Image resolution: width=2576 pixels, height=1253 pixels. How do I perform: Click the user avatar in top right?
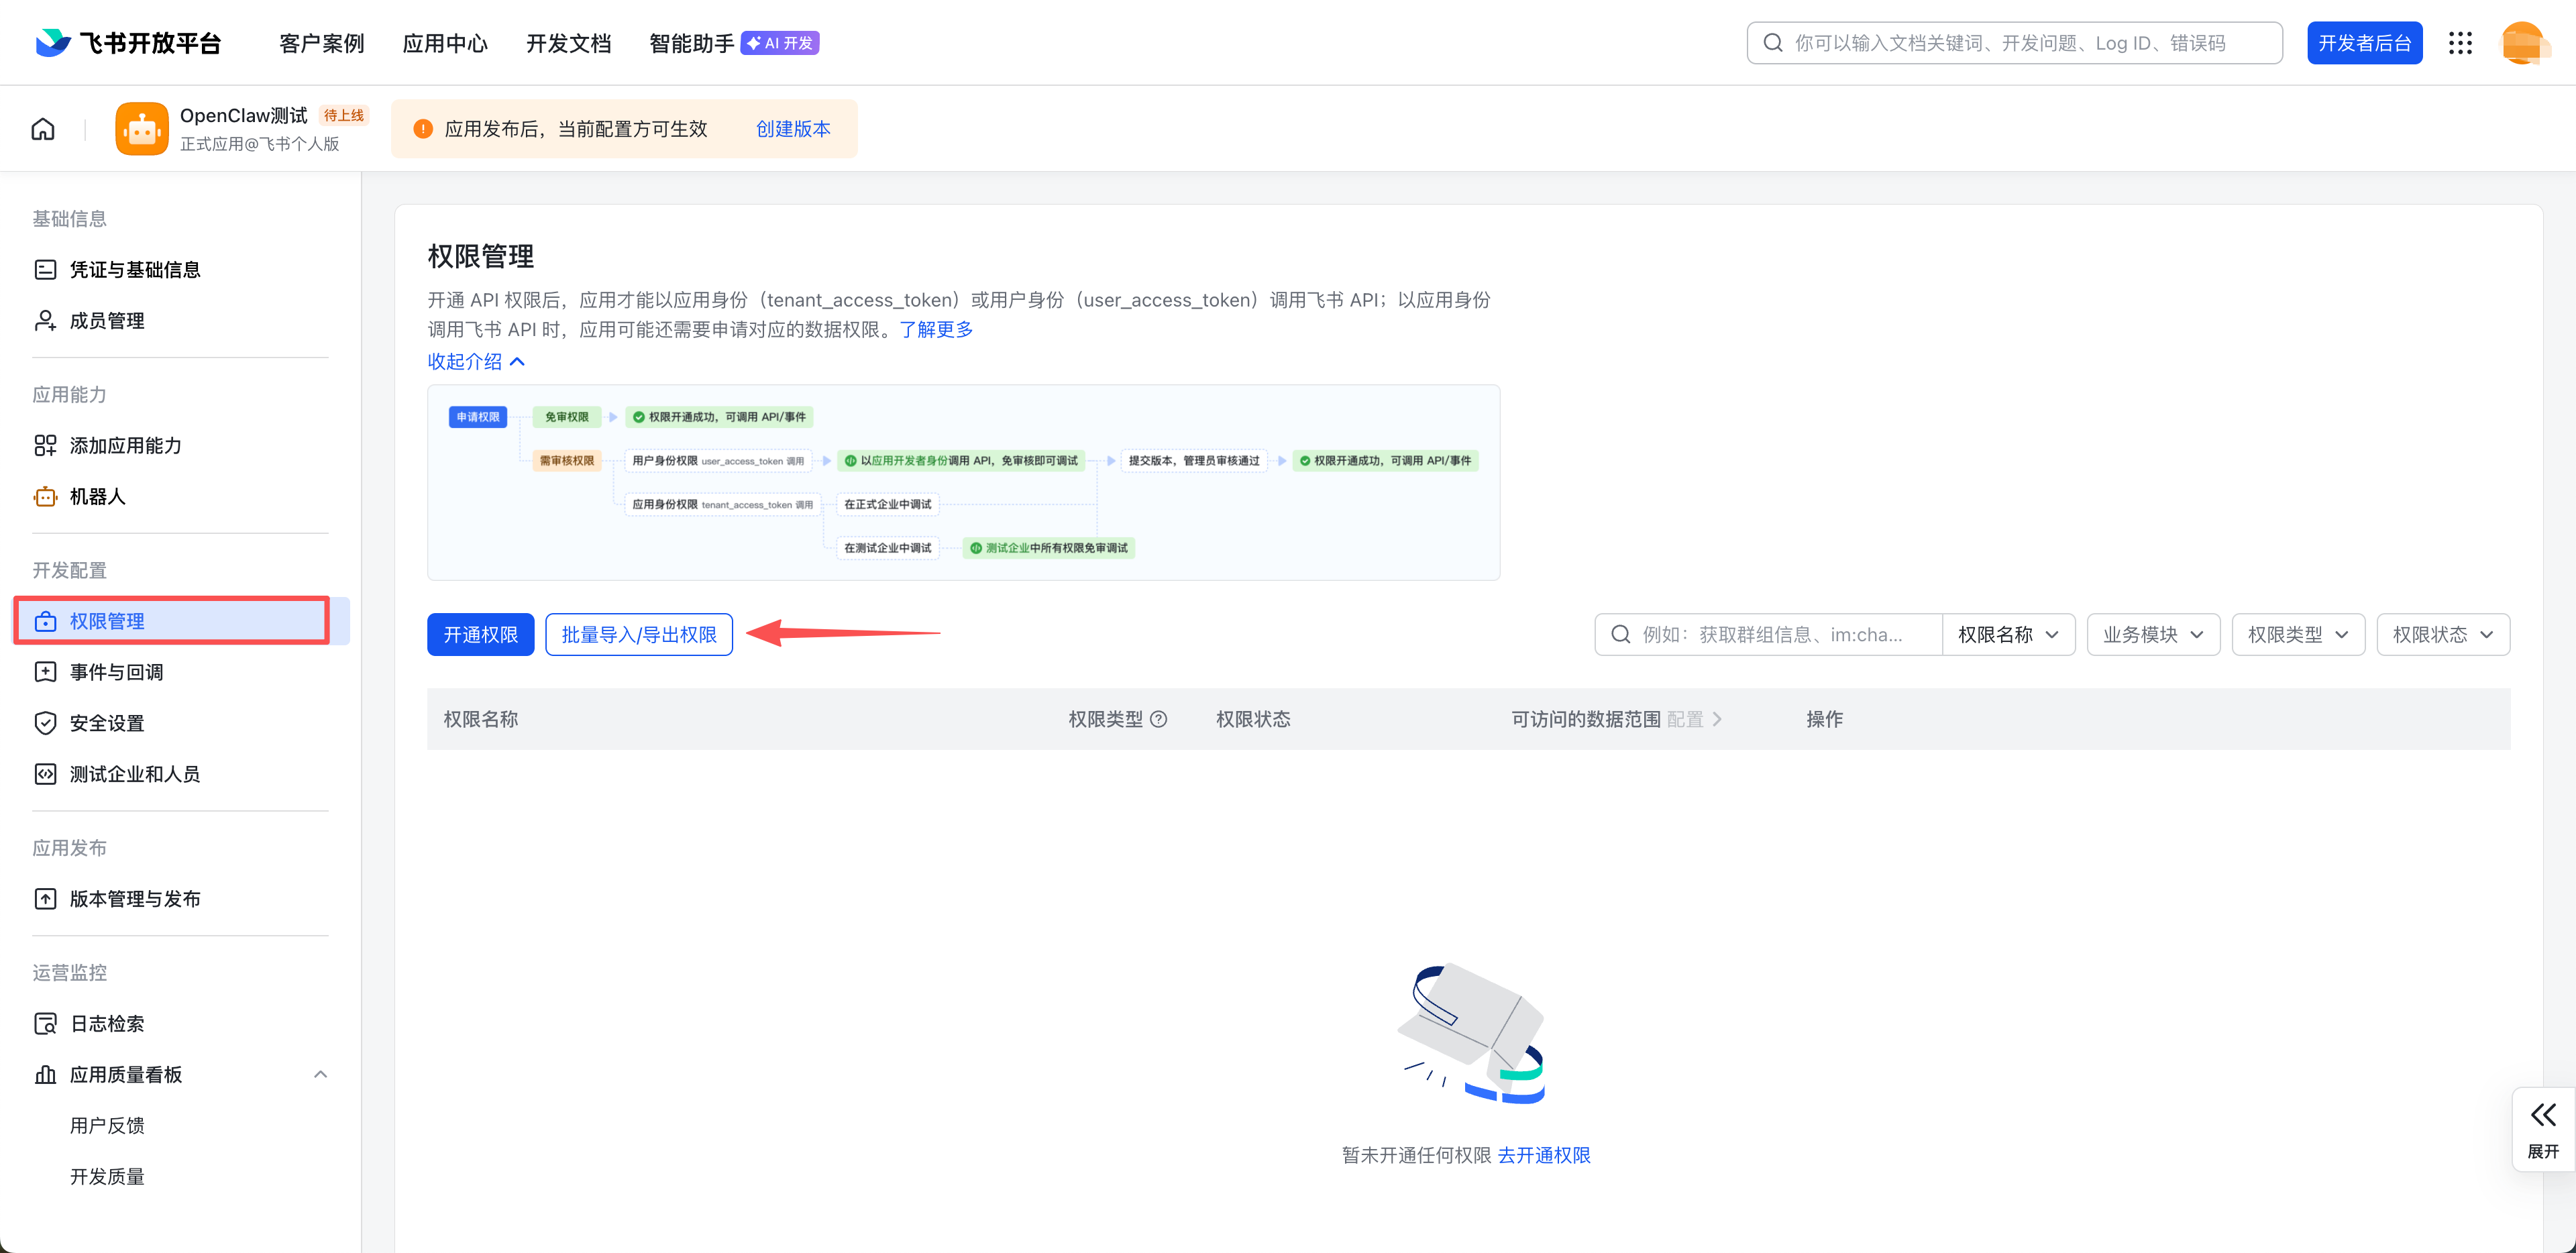tap(2523, 43)
